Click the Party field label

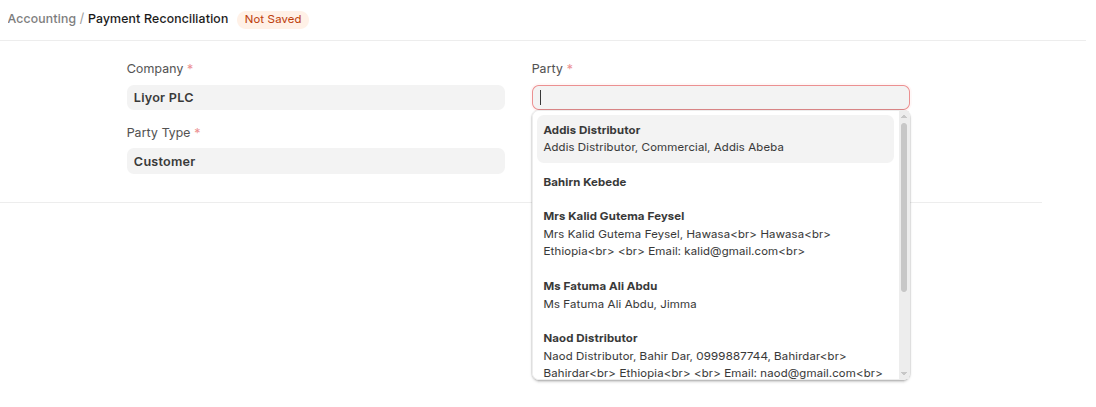547,69
